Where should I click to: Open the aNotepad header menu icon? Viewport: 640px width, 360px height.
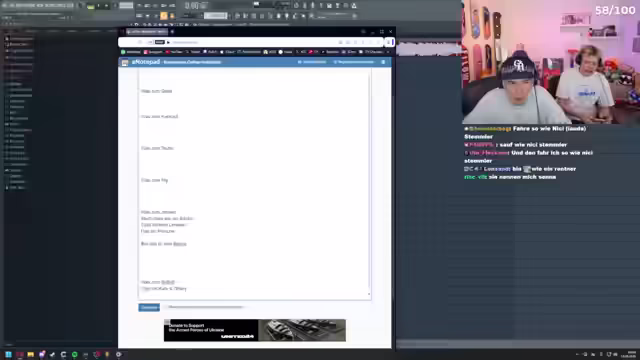click(x=383, y=62)
